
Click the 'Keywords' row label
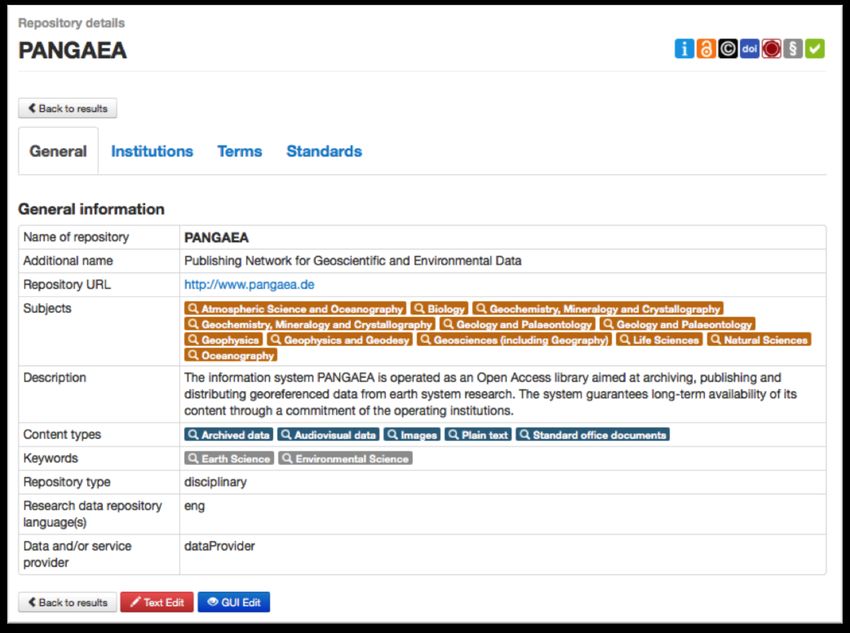tap(50, 458)
